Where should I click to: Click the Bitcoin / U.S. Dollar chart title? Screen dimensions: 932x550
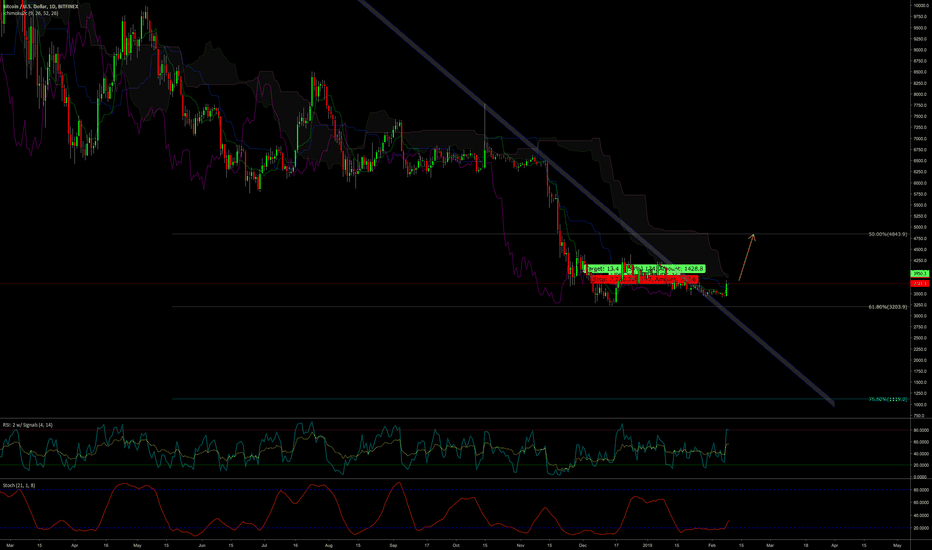(x=40, y=6)
